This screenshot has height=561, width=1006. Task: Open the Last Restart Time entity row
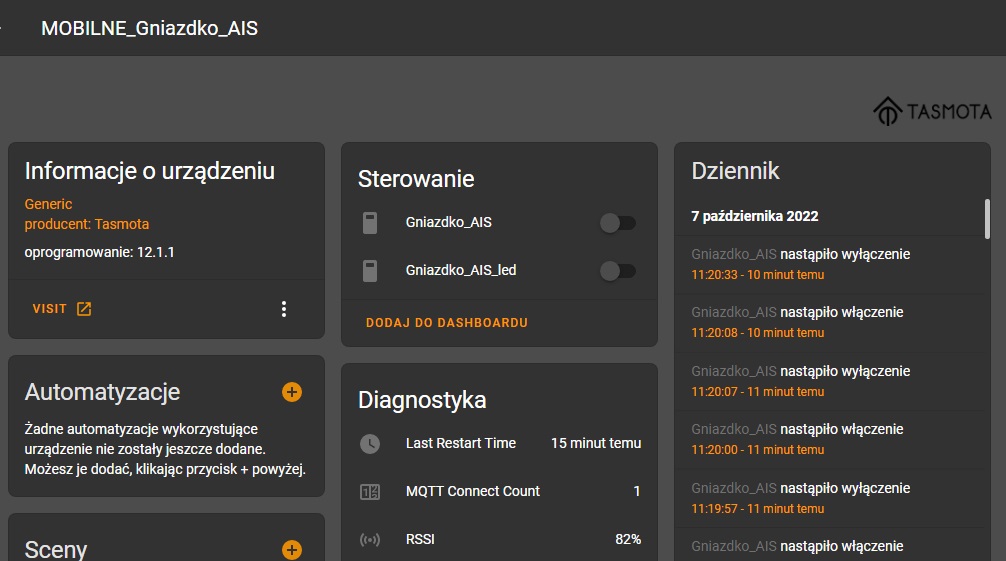click(499, 444)
